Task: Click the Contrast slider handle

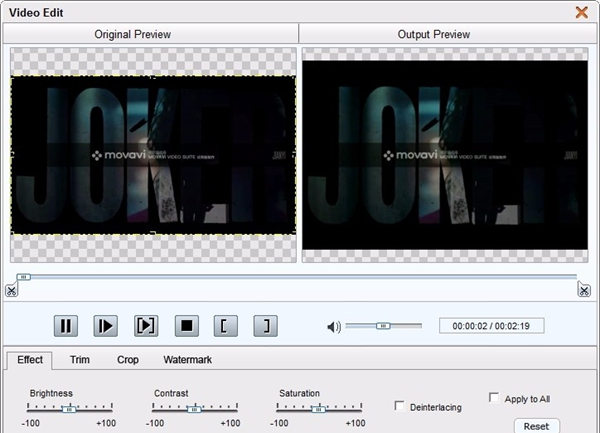Action: tap(194, 409)
